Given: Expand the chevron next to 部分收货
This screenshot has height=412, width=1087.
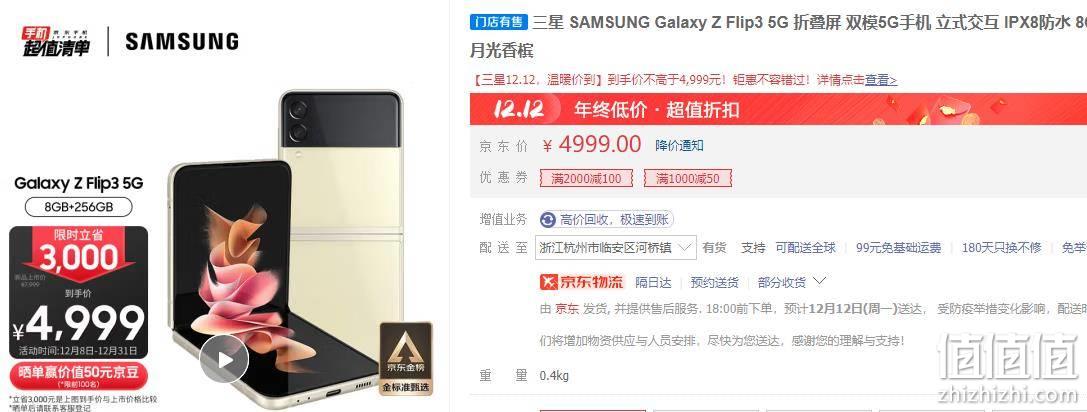Looking at the screenshot, I should pos(819,282).
